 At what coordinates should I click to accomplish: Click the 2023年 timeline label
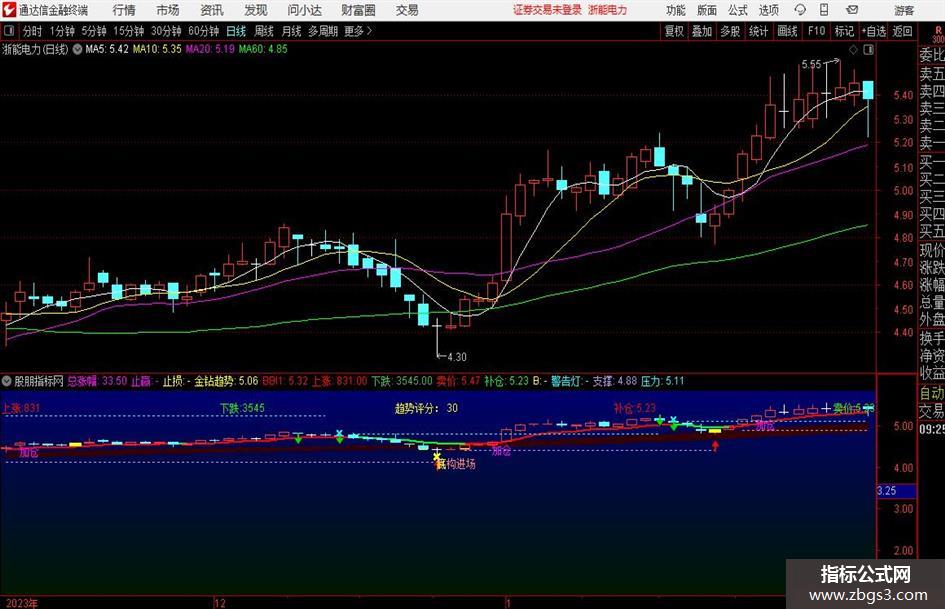[22, 603]
